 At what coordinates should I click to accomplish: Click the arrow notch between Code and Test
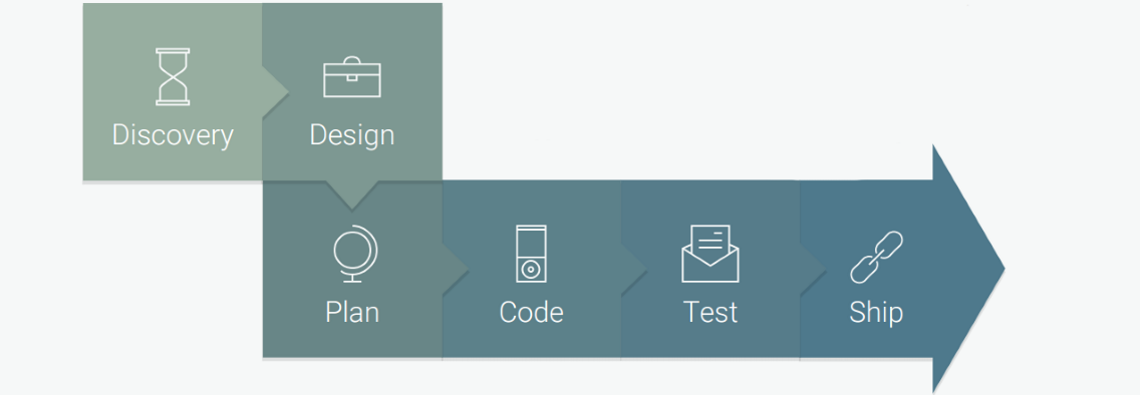click(633, 269)
